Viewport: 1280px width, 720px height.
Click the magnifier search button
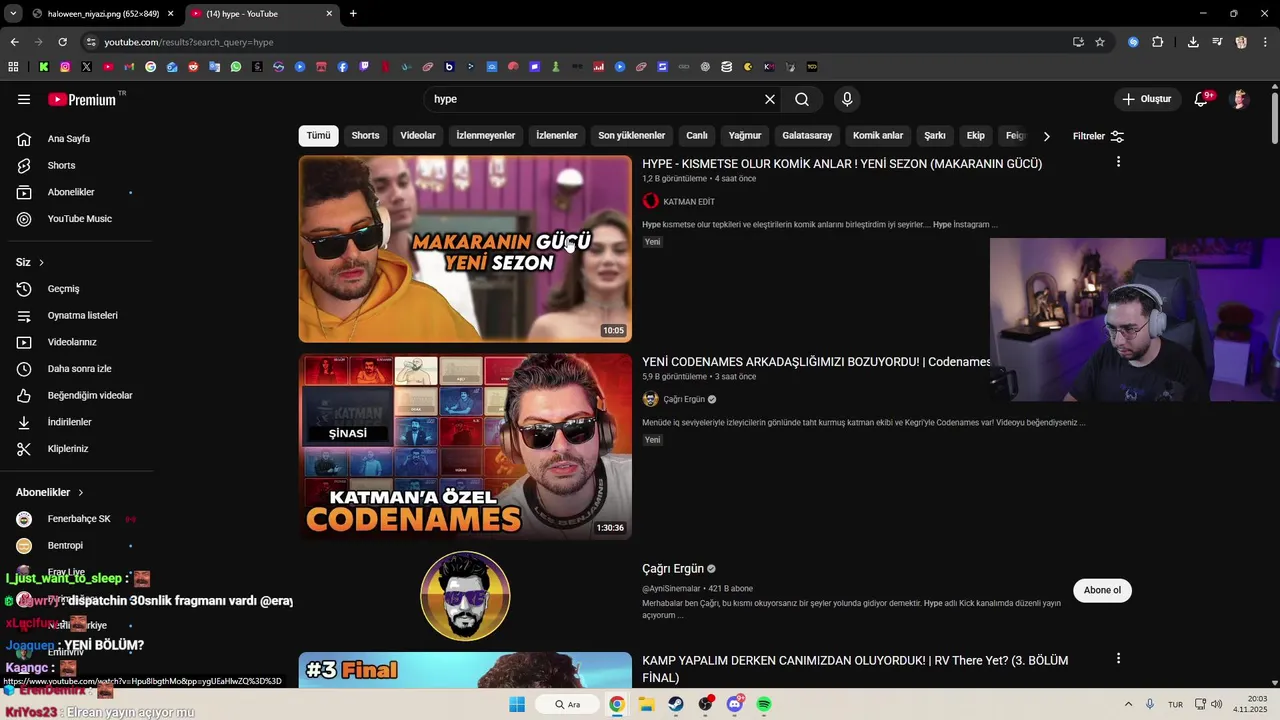(802, 99)
